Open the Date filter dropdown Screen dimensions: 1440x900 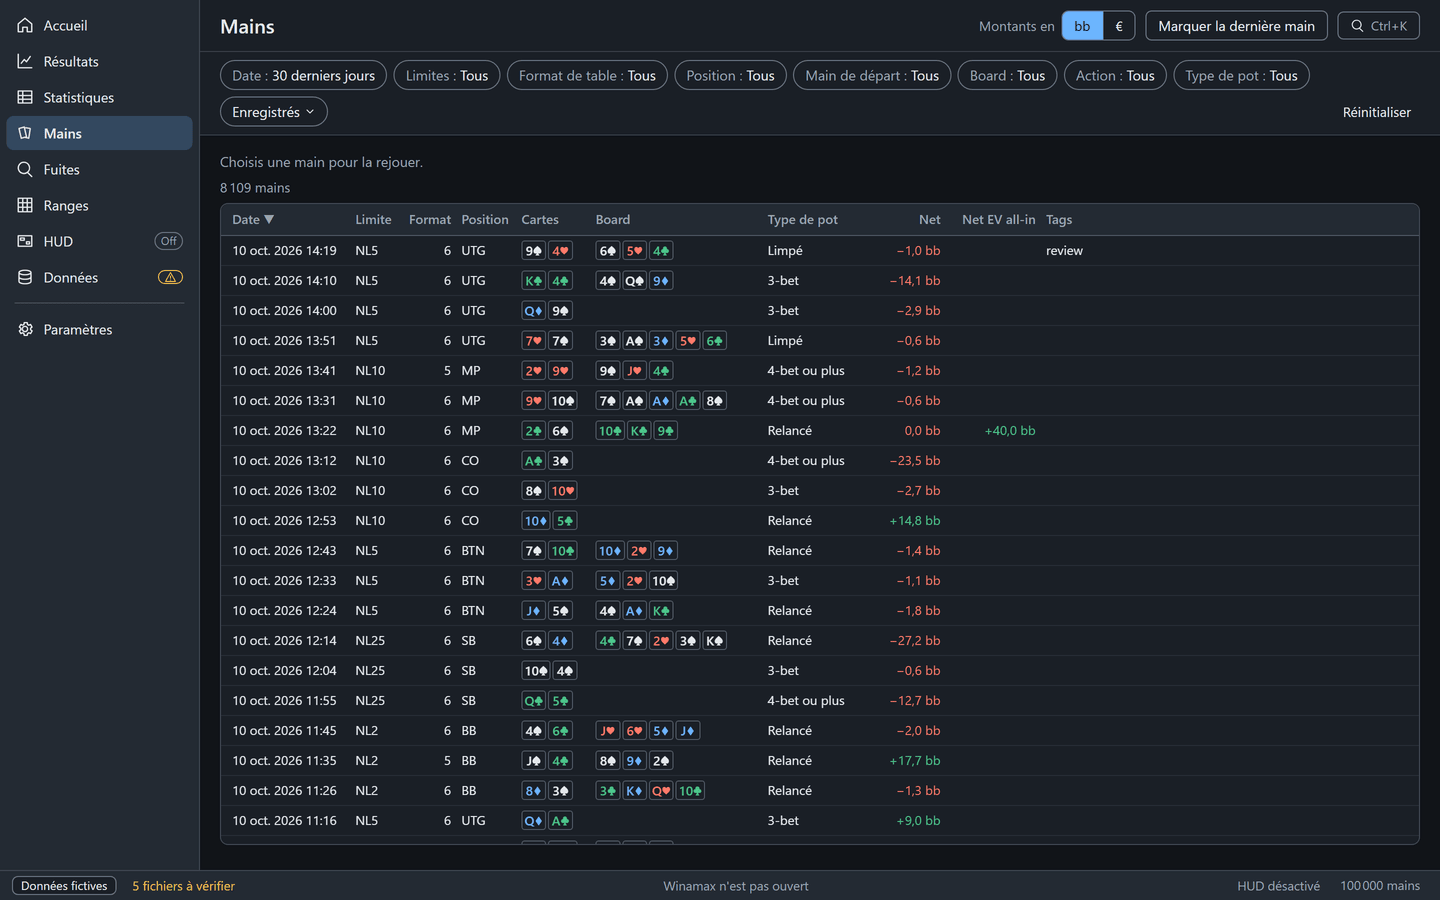tap(303, 75)
